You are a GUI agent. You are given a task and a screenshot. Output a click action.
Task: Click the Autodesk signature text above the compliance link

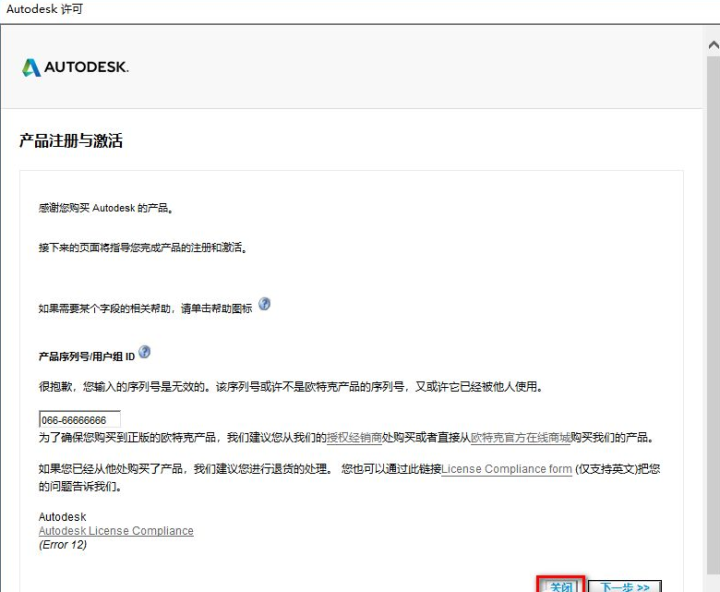62,517
